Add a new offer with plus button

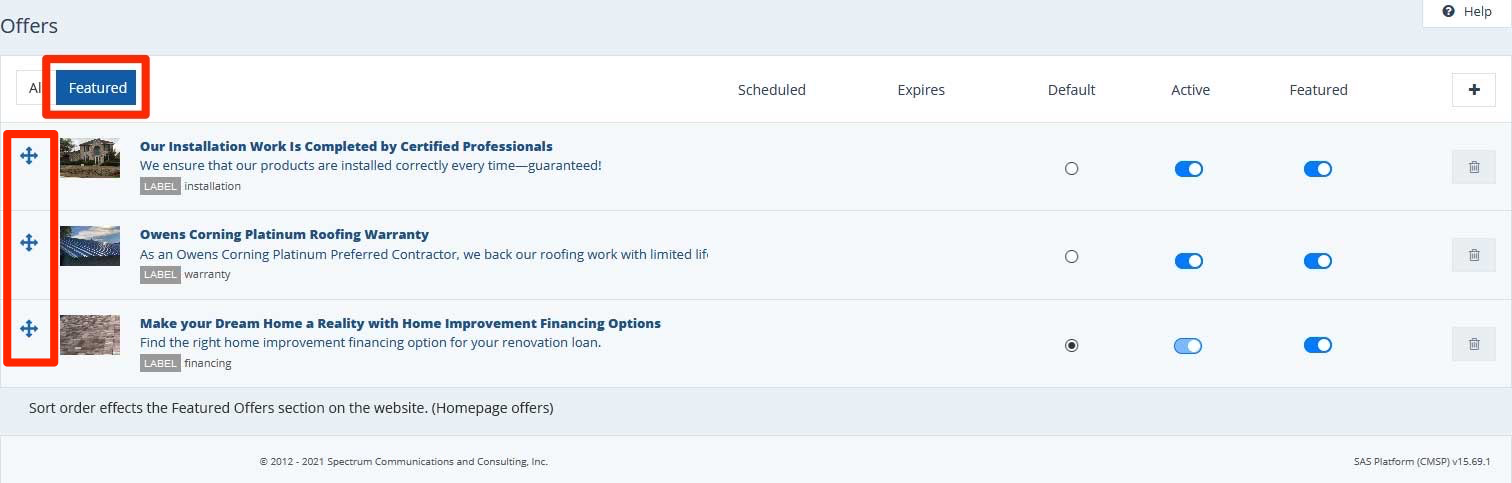pyautogui.click(x=1473, y=90)
